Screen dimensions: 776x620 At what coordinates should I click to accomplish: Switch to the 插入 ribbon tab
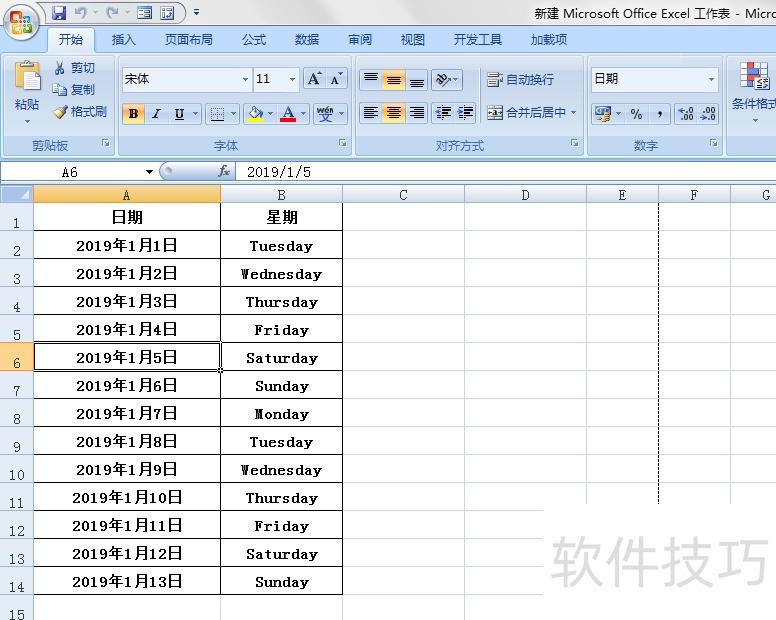point(124,40)
